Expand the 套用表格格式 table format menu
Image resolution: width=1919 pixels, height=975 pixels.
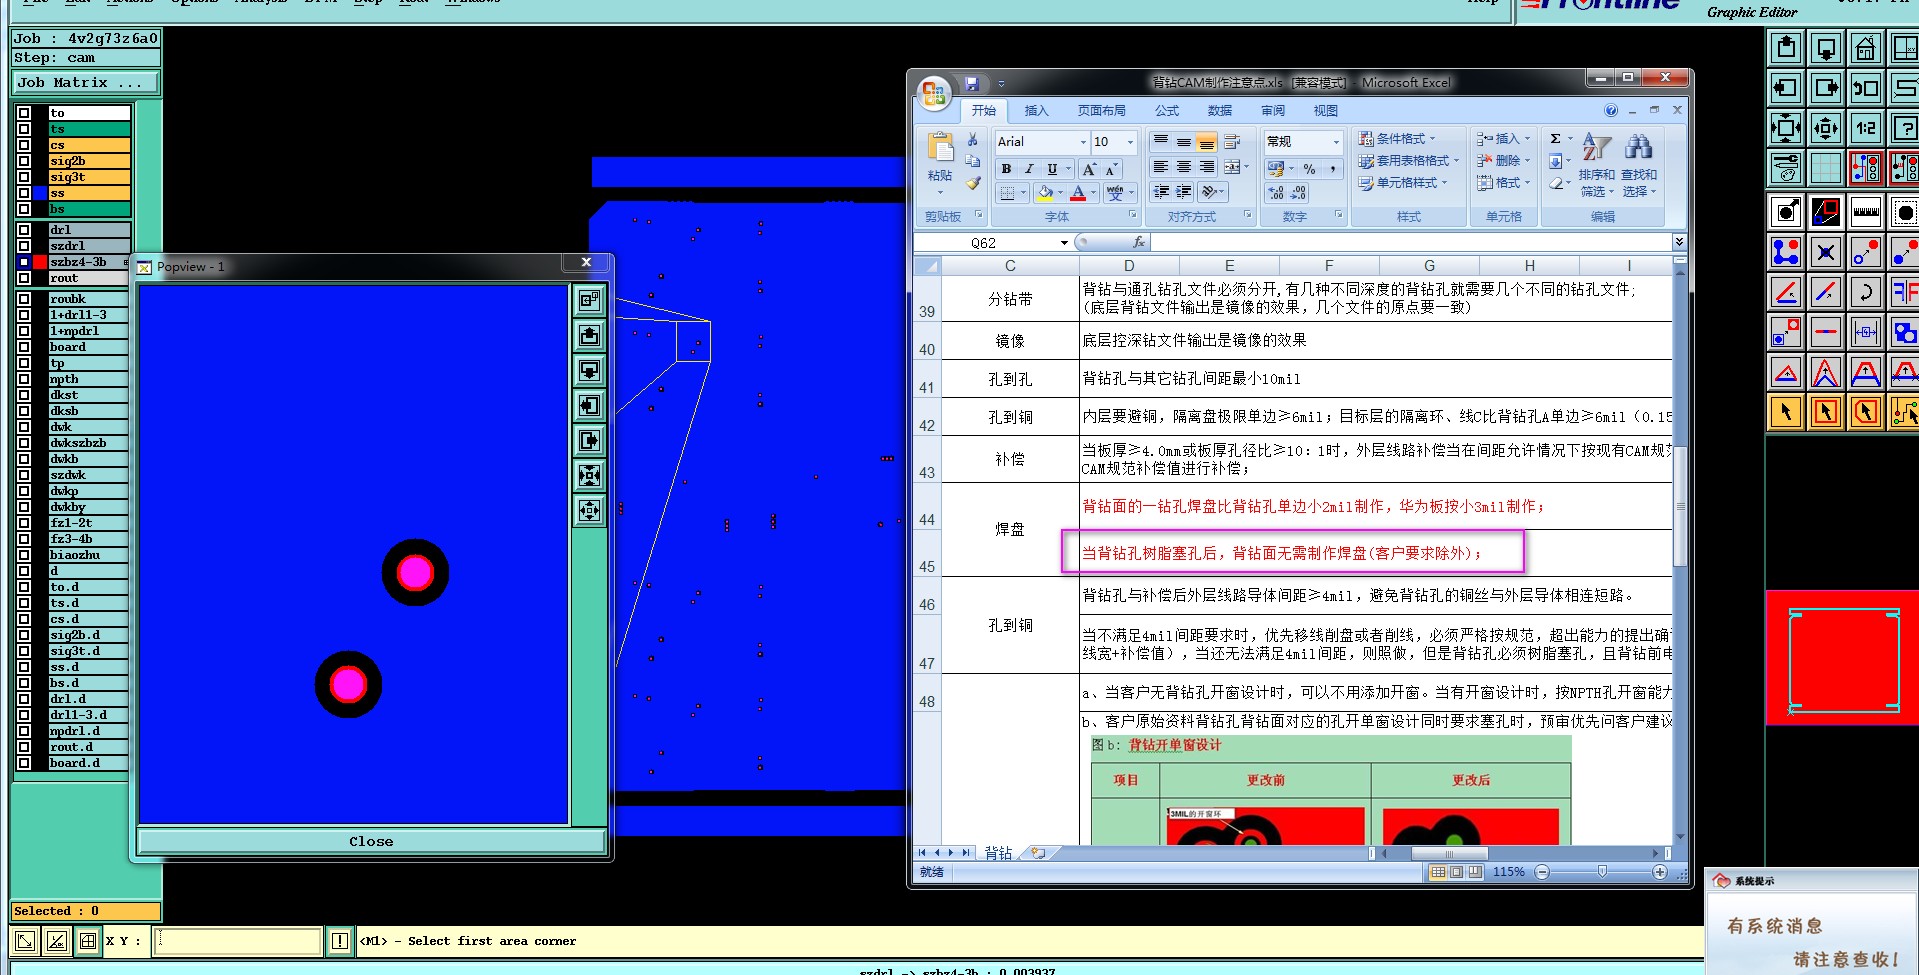pyautogui.click(x=1408, y=161)
